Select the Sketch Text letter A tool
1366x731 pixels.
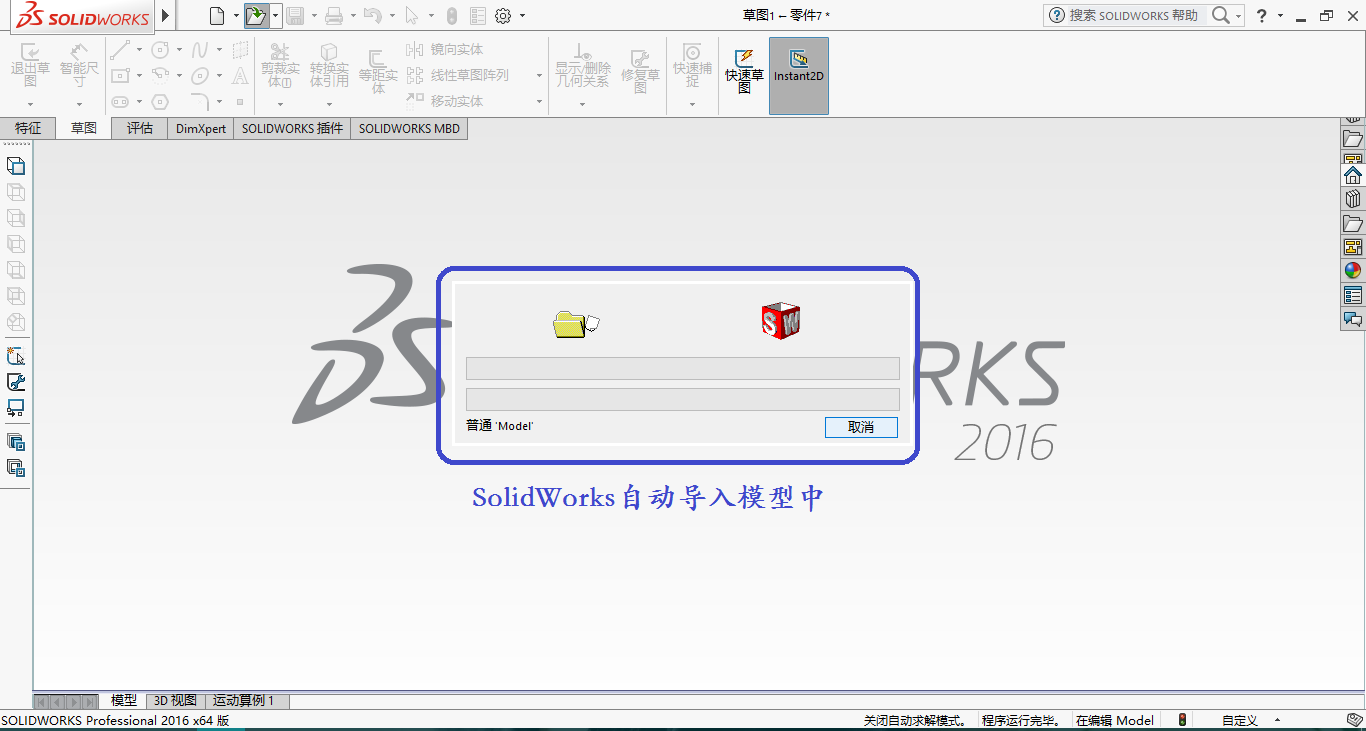pos(240,75)
